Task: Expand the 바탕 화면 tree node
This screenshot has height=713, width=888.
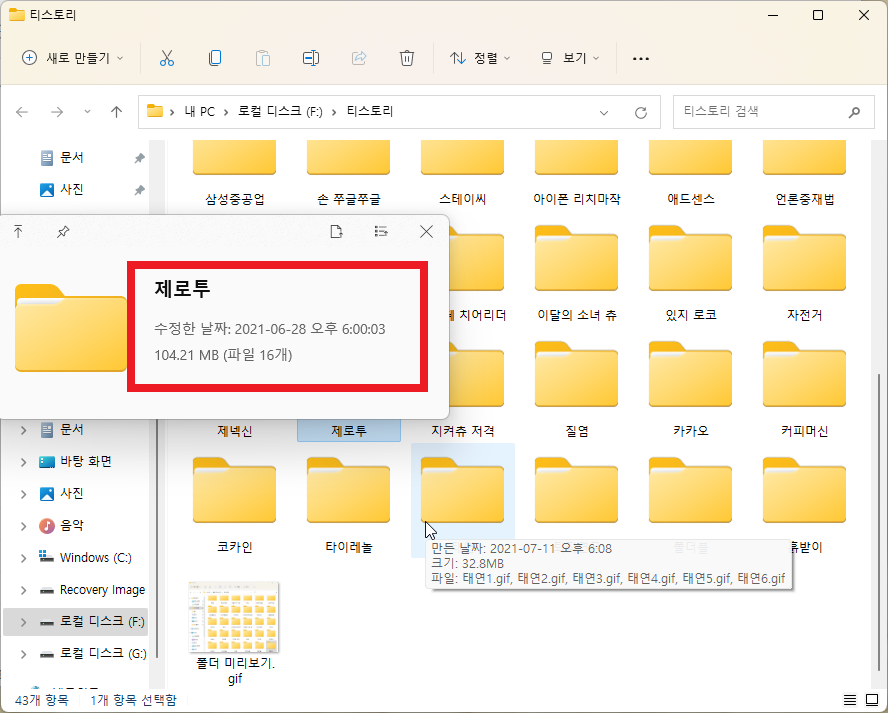Action: click(23, 462)
